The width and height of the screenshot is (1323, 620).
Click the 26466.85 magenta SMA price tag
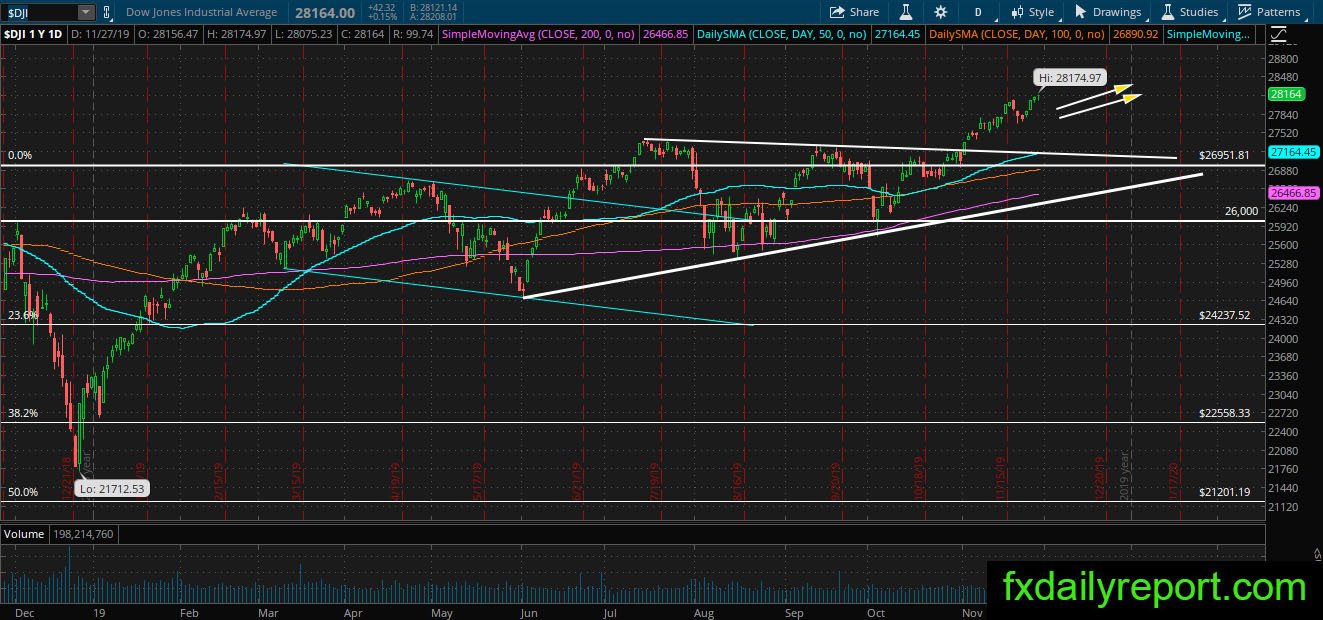[x=1291, y=192]
